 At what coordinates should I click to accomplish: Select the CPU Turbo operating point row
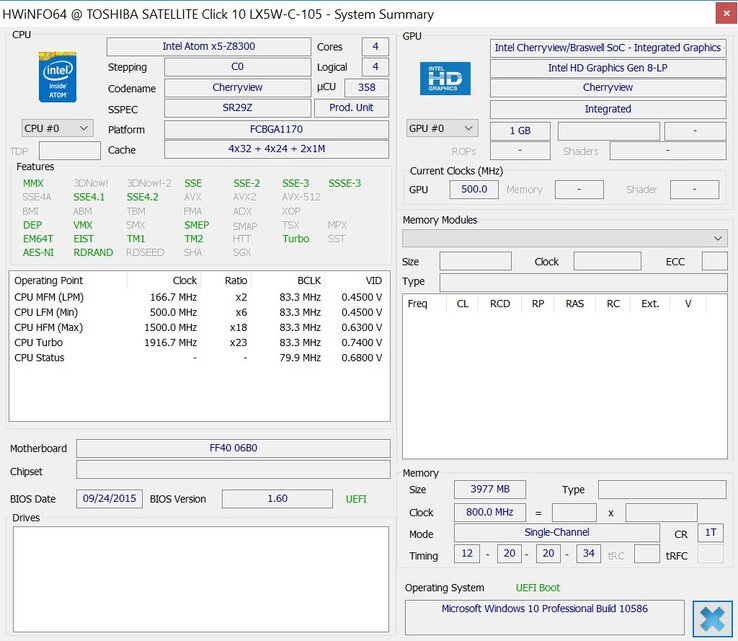tap(198, 342)
